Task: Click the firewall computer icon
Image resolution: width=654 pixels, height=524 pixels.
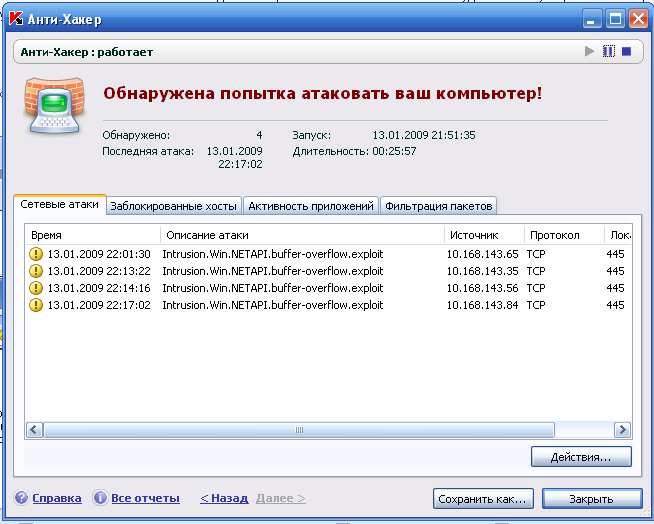Action: pyautogui.click(x=54, y=106)
